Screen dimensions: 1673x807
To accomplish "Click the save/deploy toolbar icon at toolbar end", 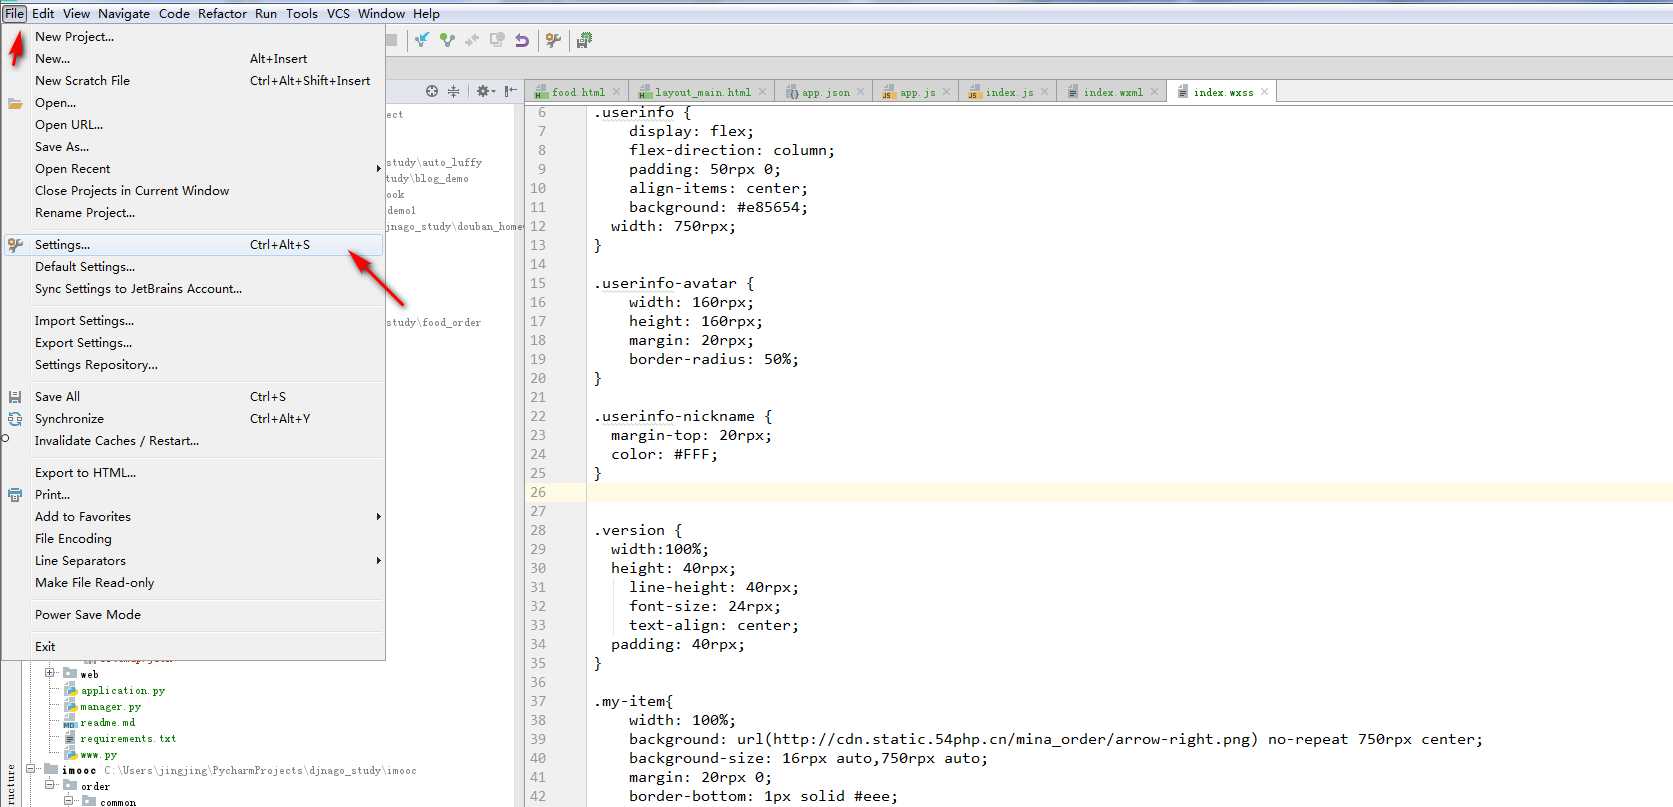I will coord(584,40).
